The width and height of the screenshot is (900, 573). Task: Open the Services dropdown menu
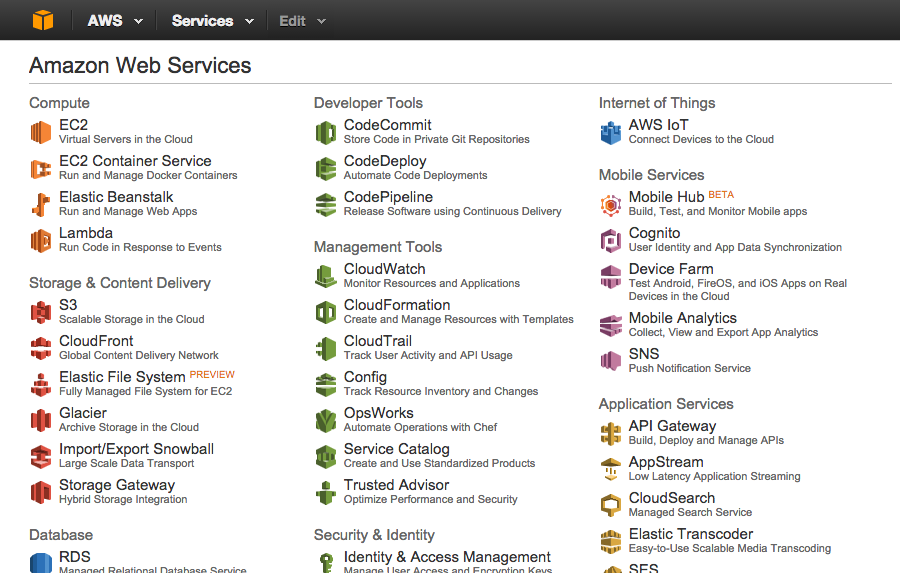coord(212,21)
